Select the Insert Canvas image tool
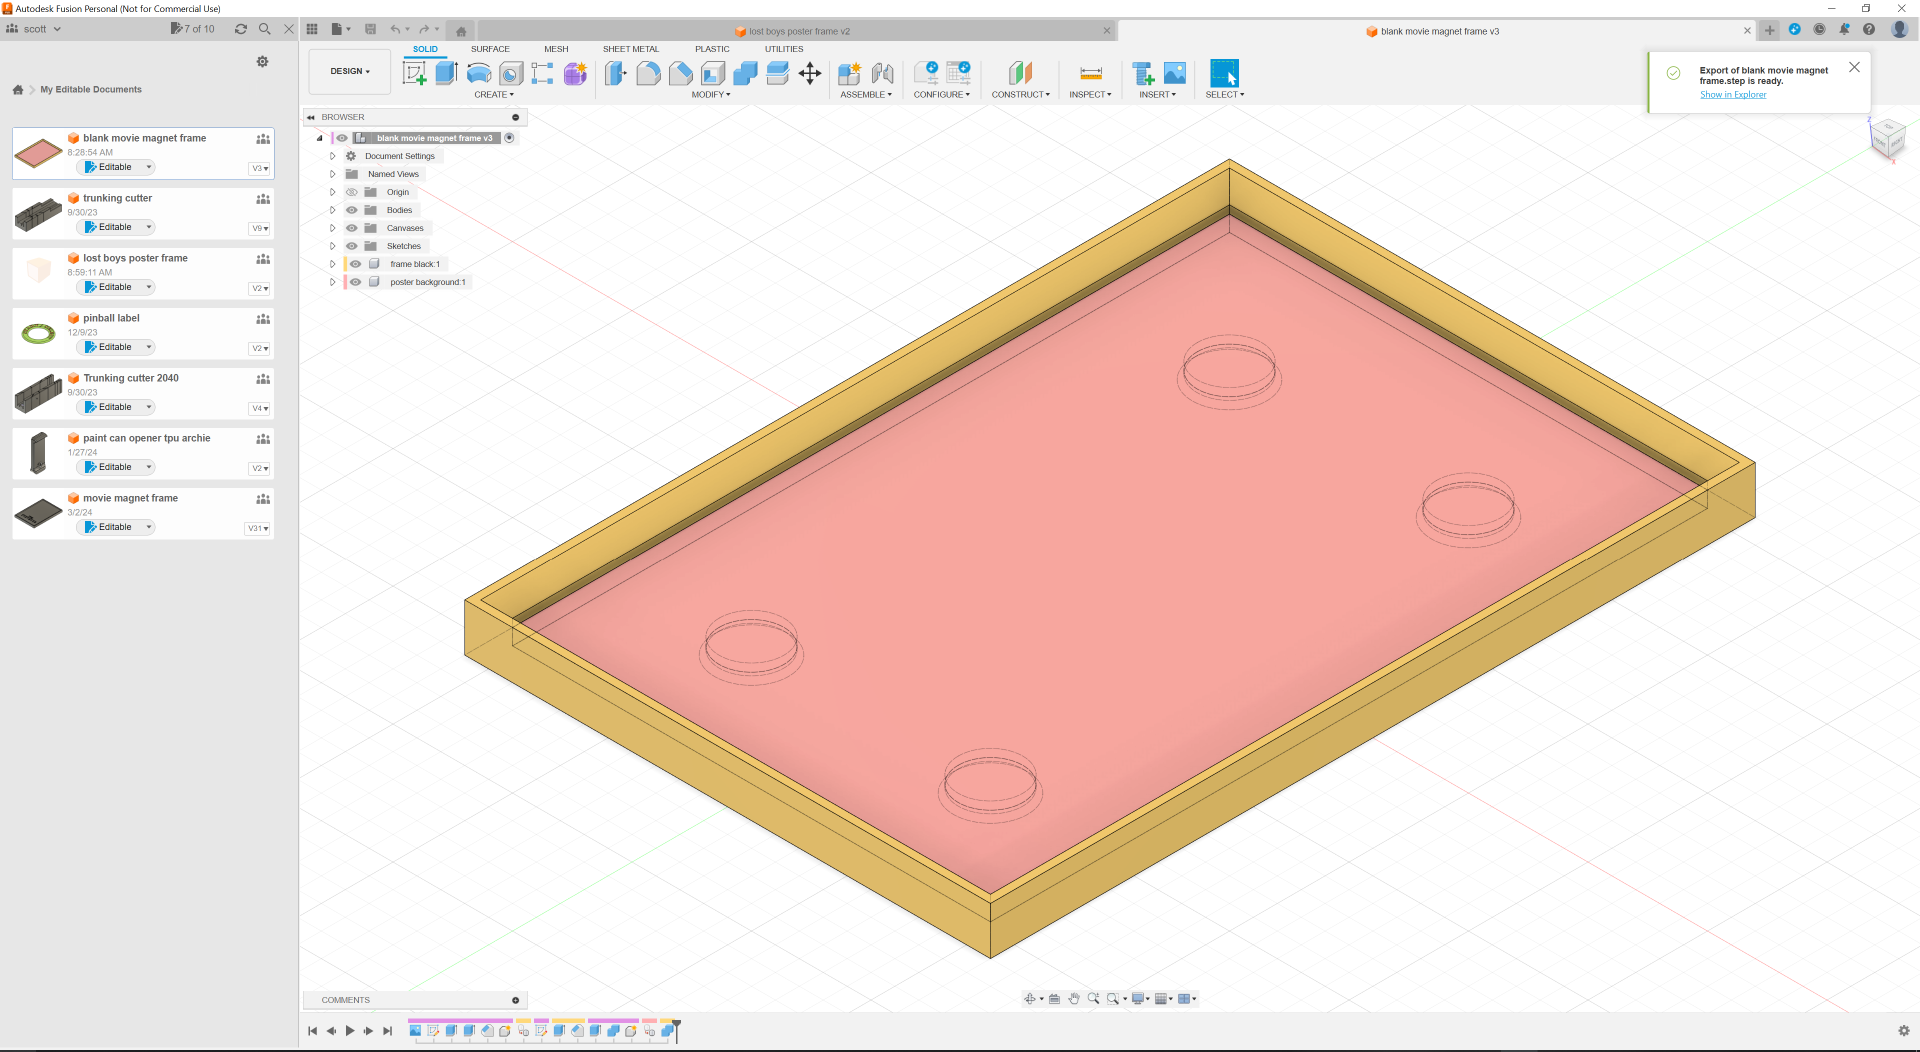 click(x=1175, y=73)
